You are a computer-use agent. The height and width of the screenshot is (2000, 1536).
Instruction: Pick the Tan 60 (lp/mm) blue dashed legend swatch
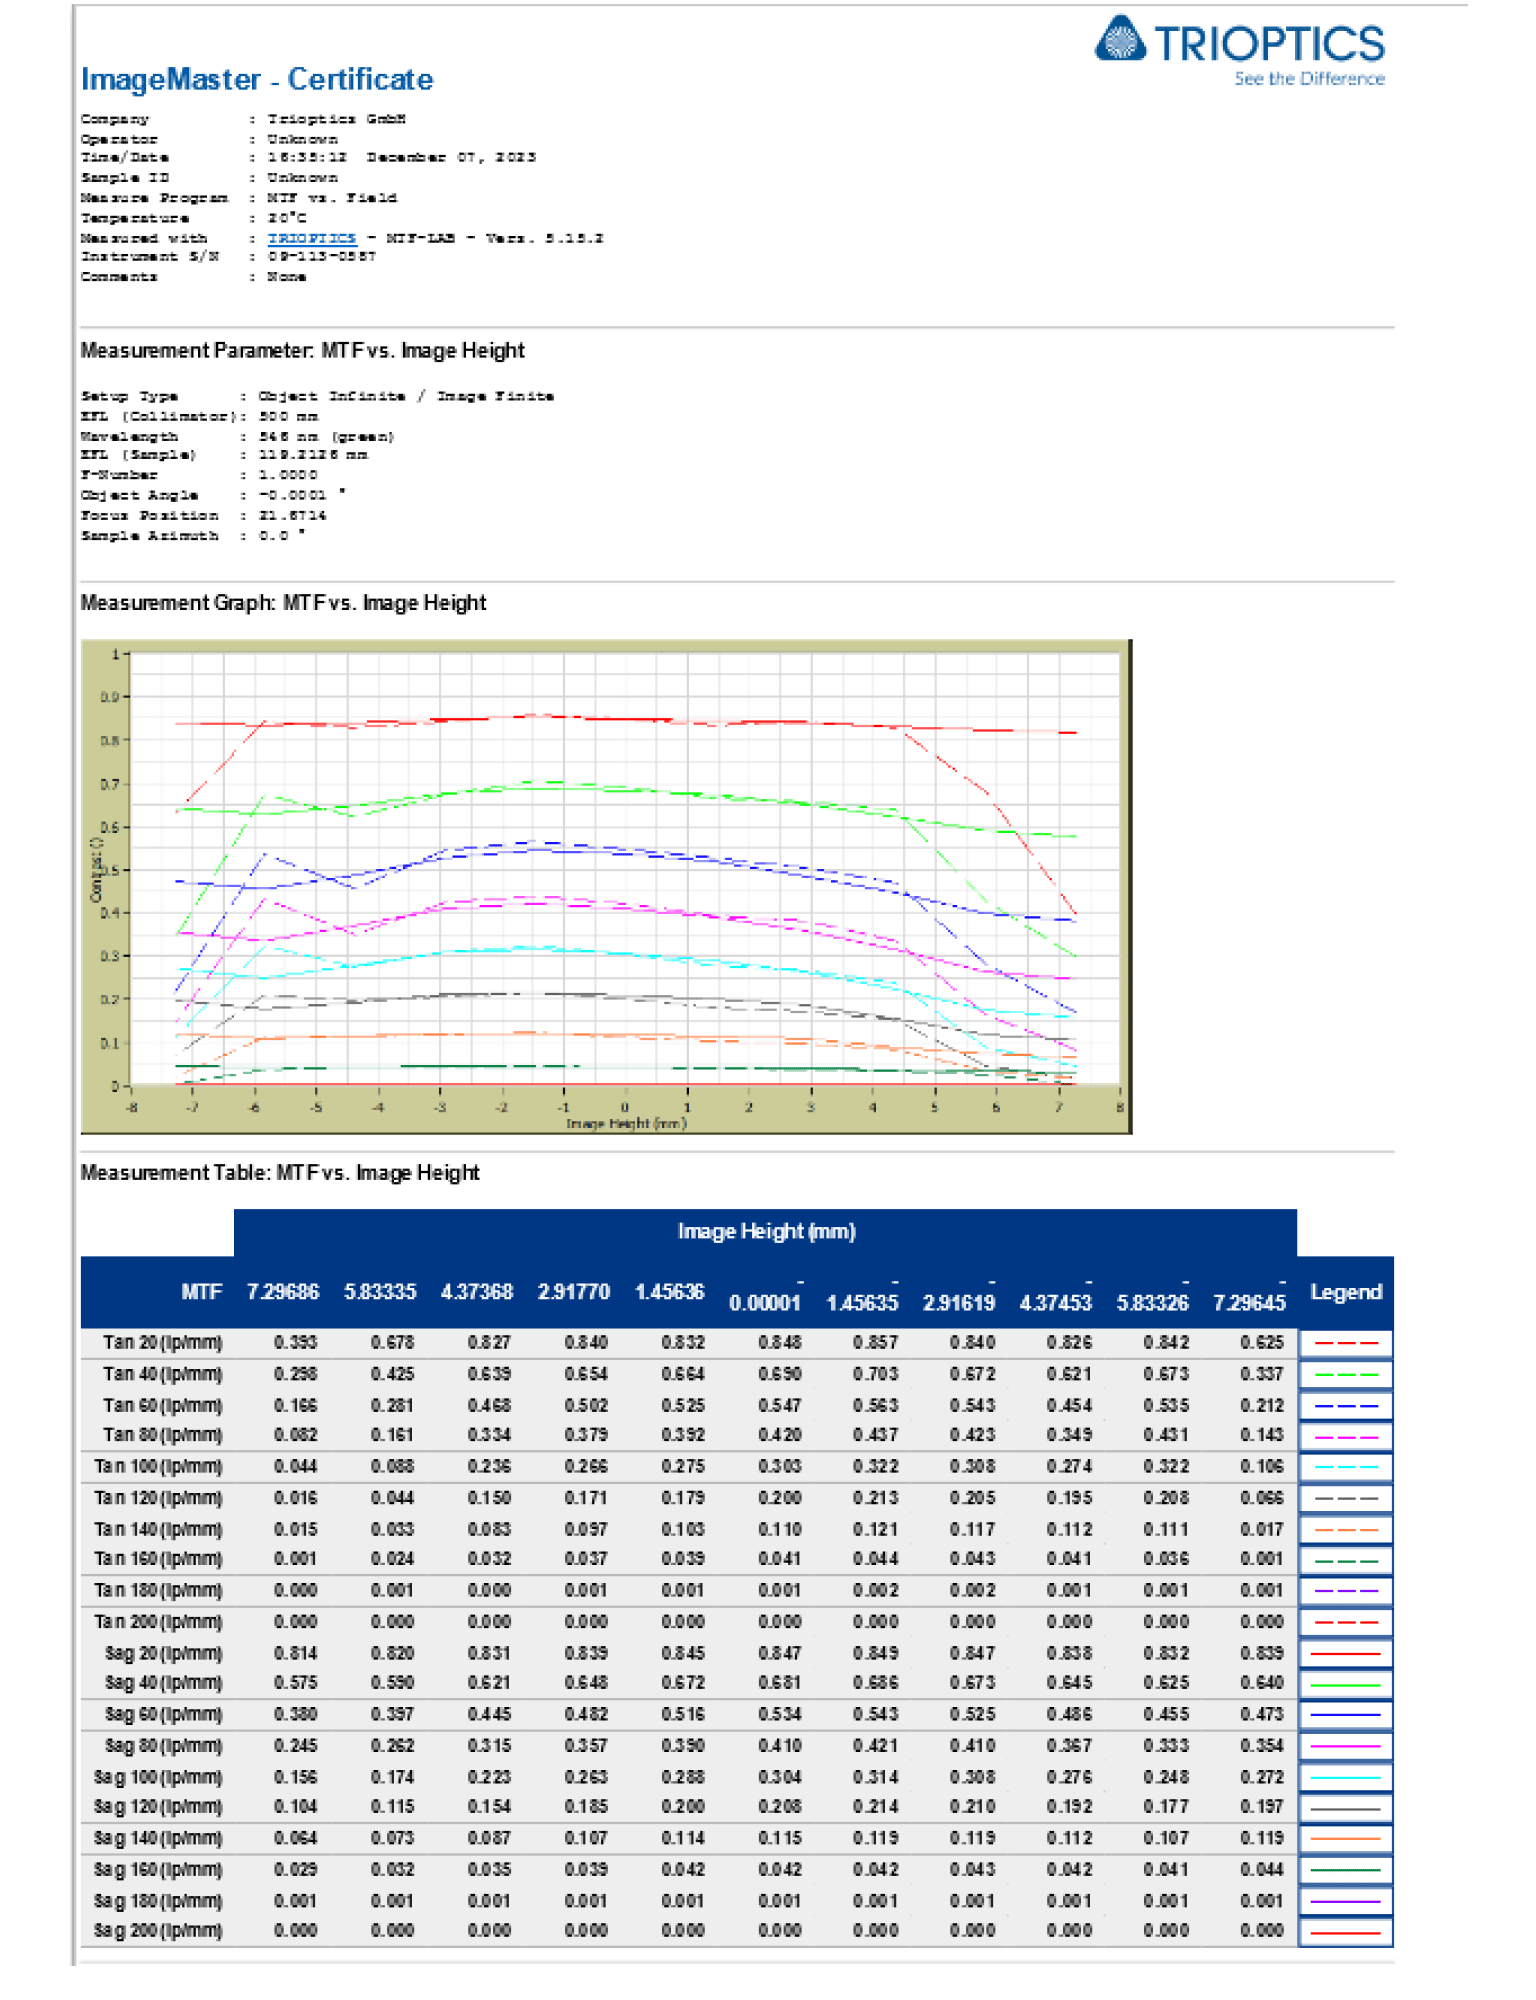click(1346, 1406)
